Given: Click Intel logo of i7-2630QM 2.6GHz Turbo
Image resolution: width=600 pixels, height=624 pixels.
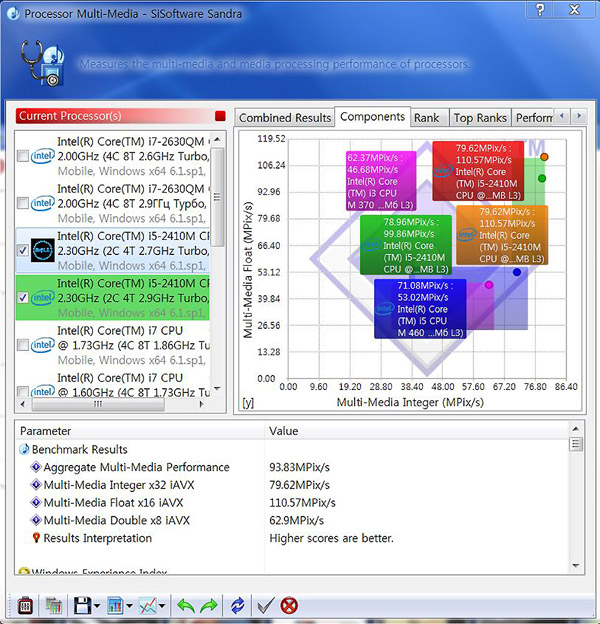Looking at the screenshot, I should point(43,156).
